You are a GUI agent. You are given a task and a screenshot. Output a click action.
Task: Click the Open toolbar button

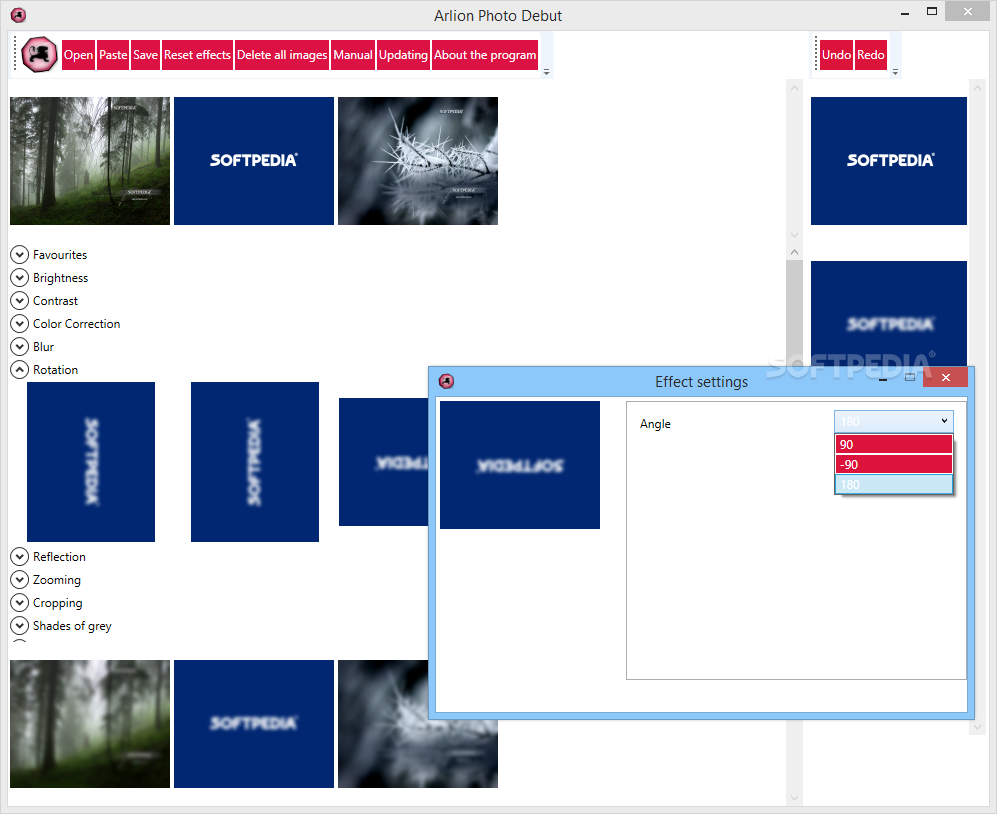(x=78, y=55)
